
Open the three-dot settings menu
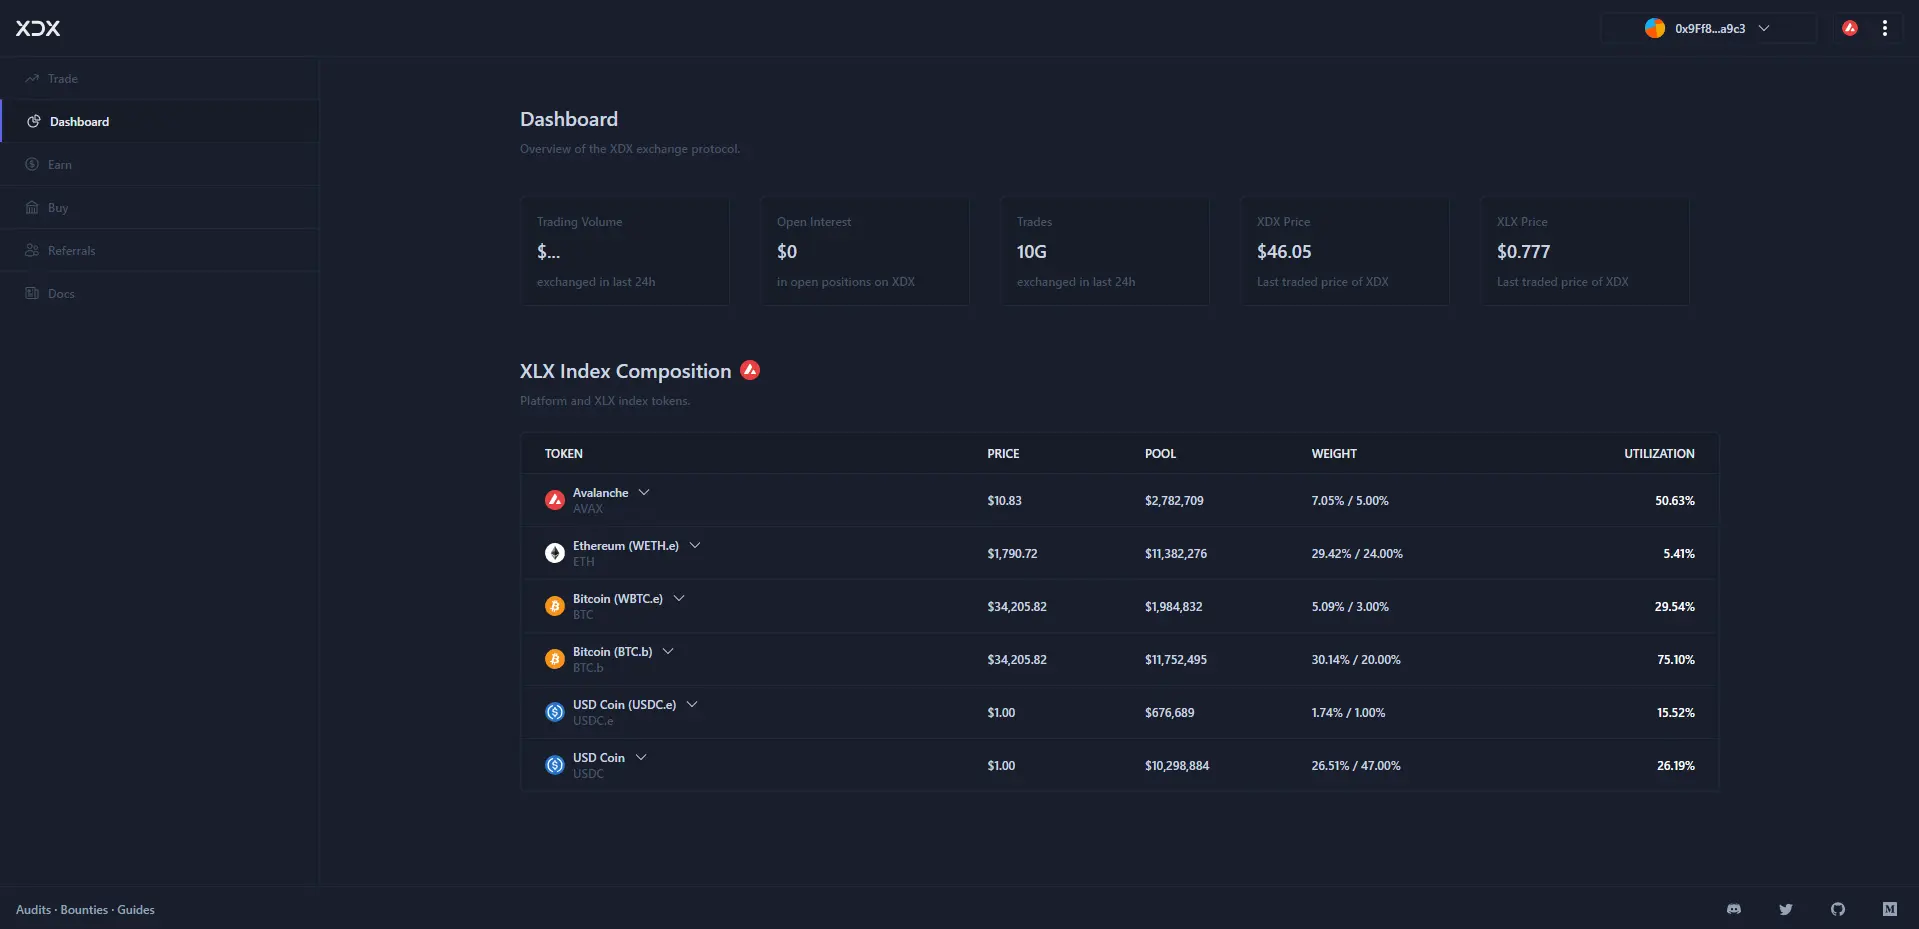[x=1885, y=28]
